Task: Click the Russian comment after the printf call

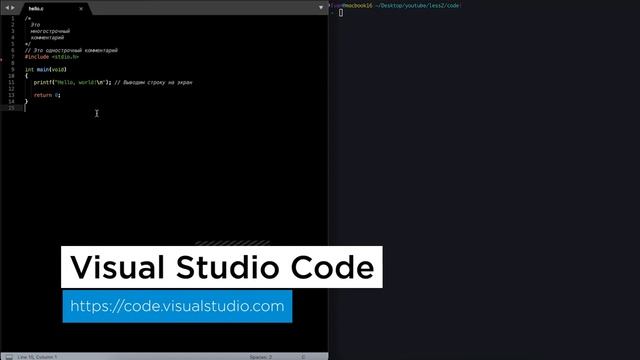Action: click(x=153, y=82)
